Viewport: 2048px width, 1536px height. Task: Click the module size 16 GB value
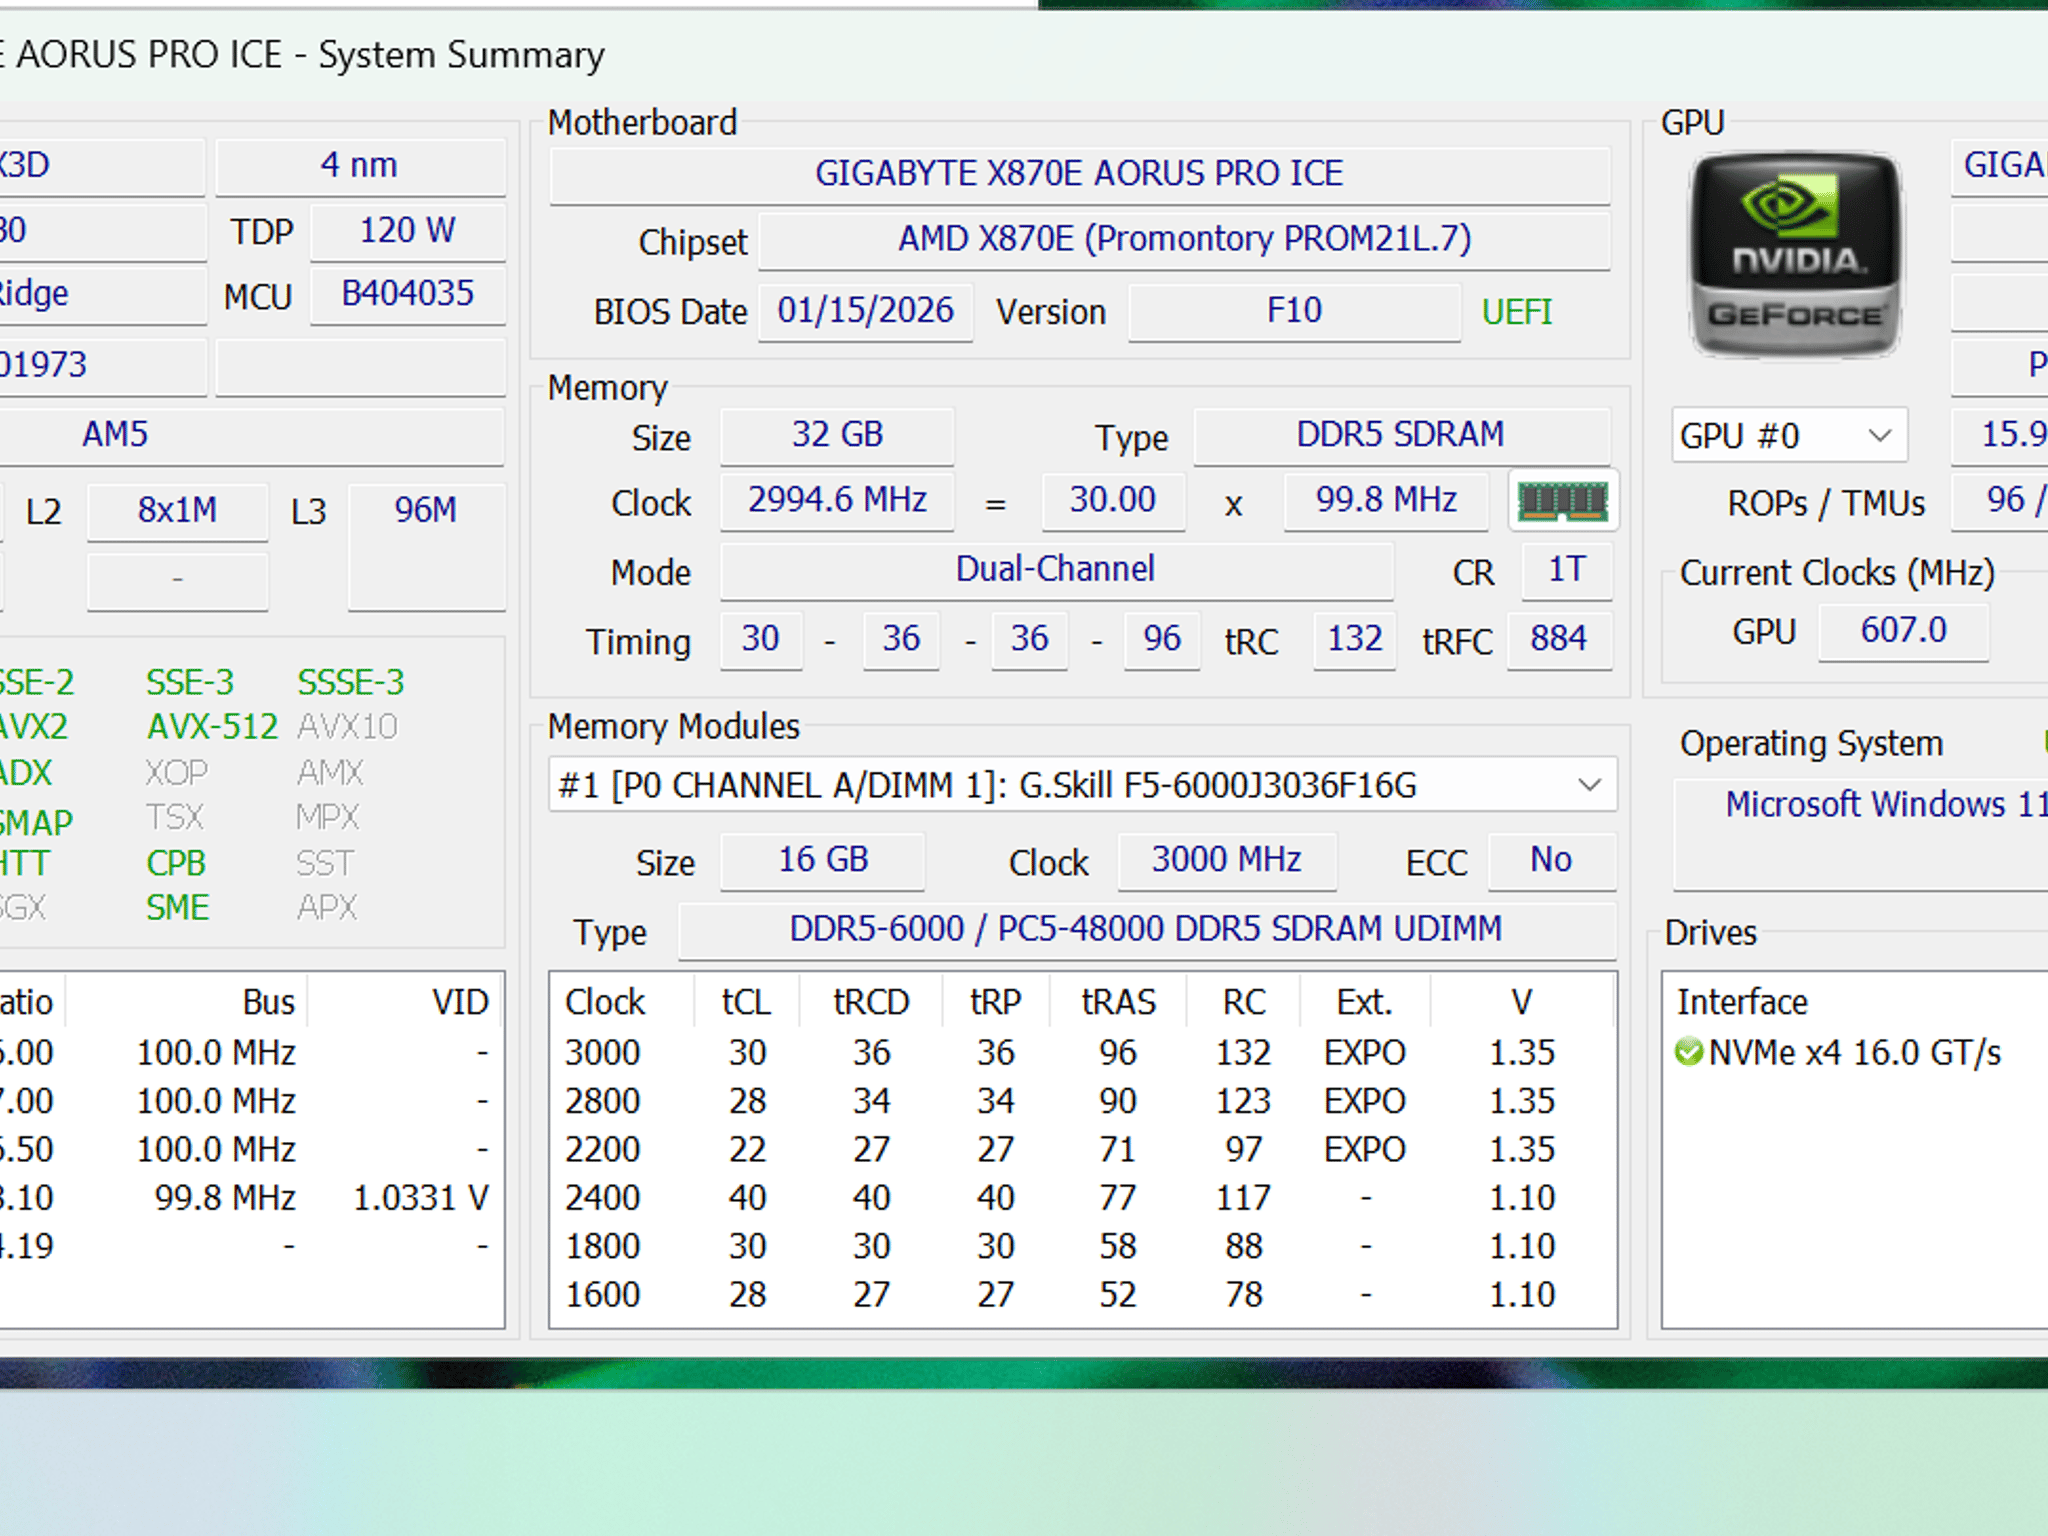[823, 860]
